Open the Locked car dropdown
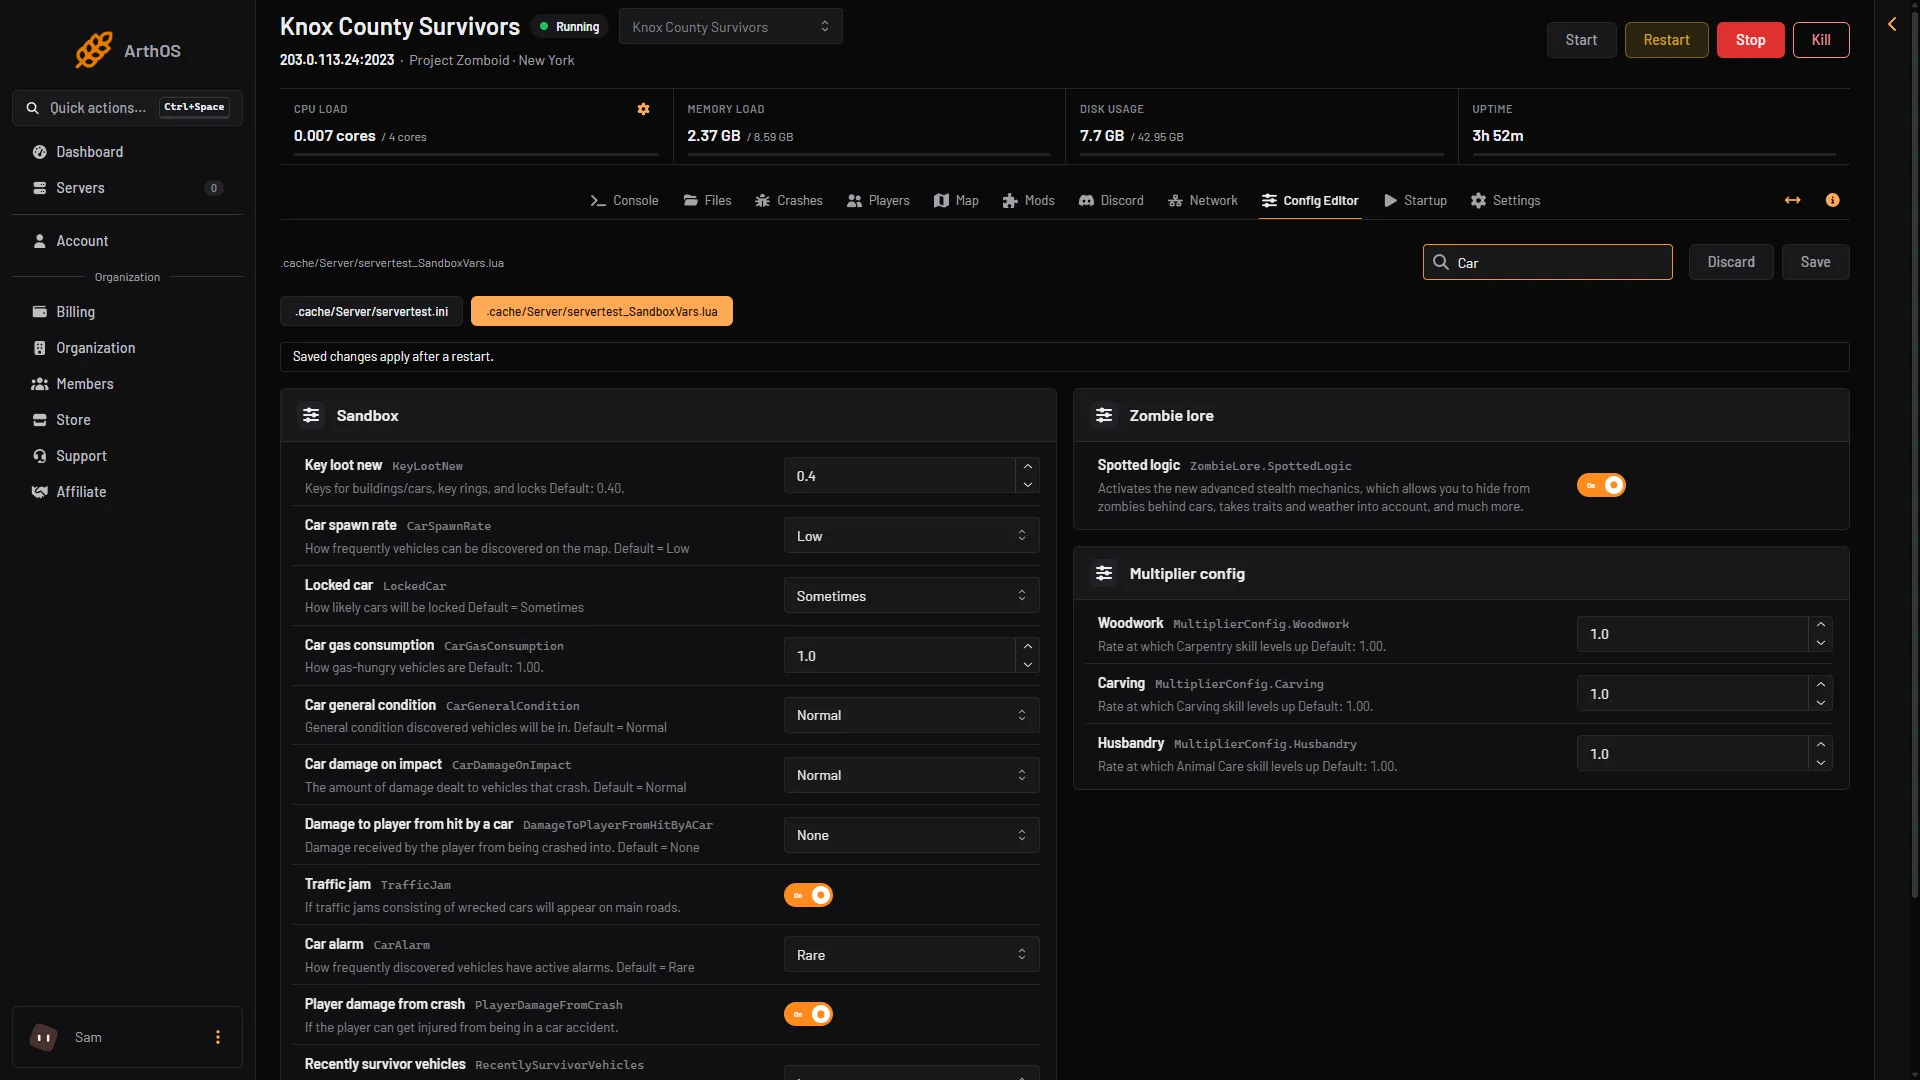This screenshot has height=1080, width=1920. [x=911, y=596]
